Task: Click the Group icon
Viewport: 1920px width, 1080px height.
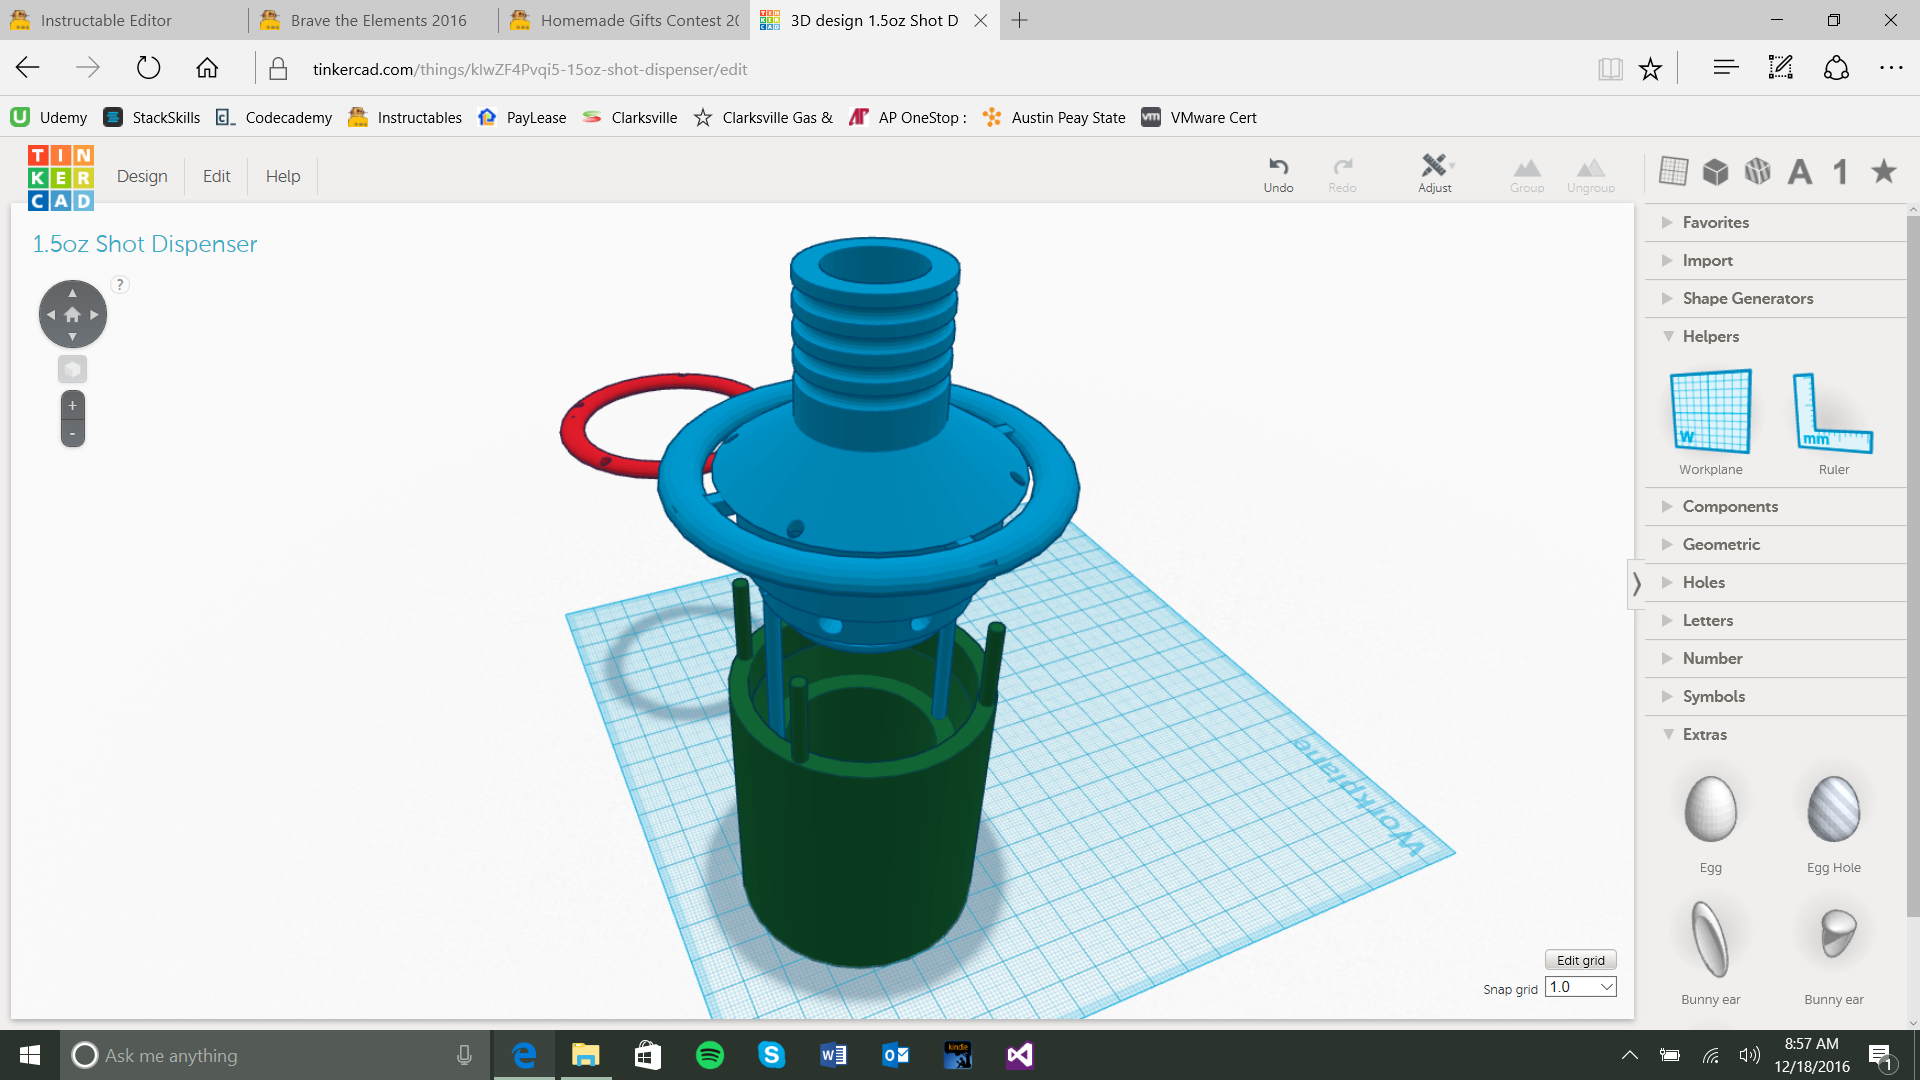Action: (x=1527, y=174)
